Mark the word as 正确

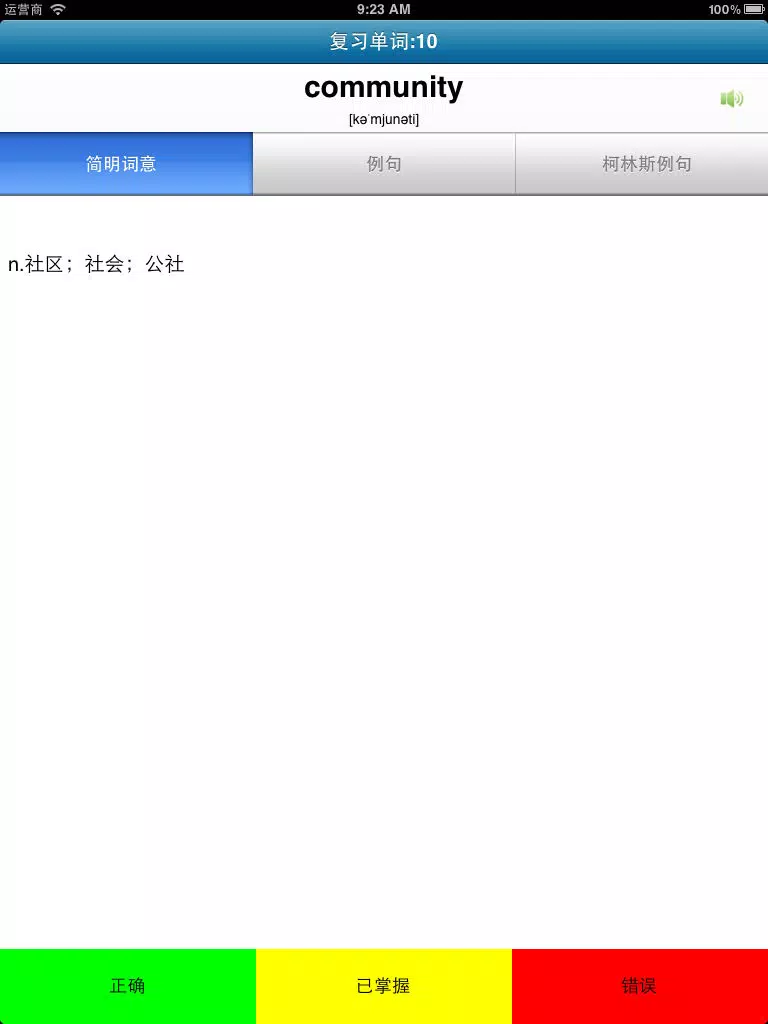tap(128, 986)
